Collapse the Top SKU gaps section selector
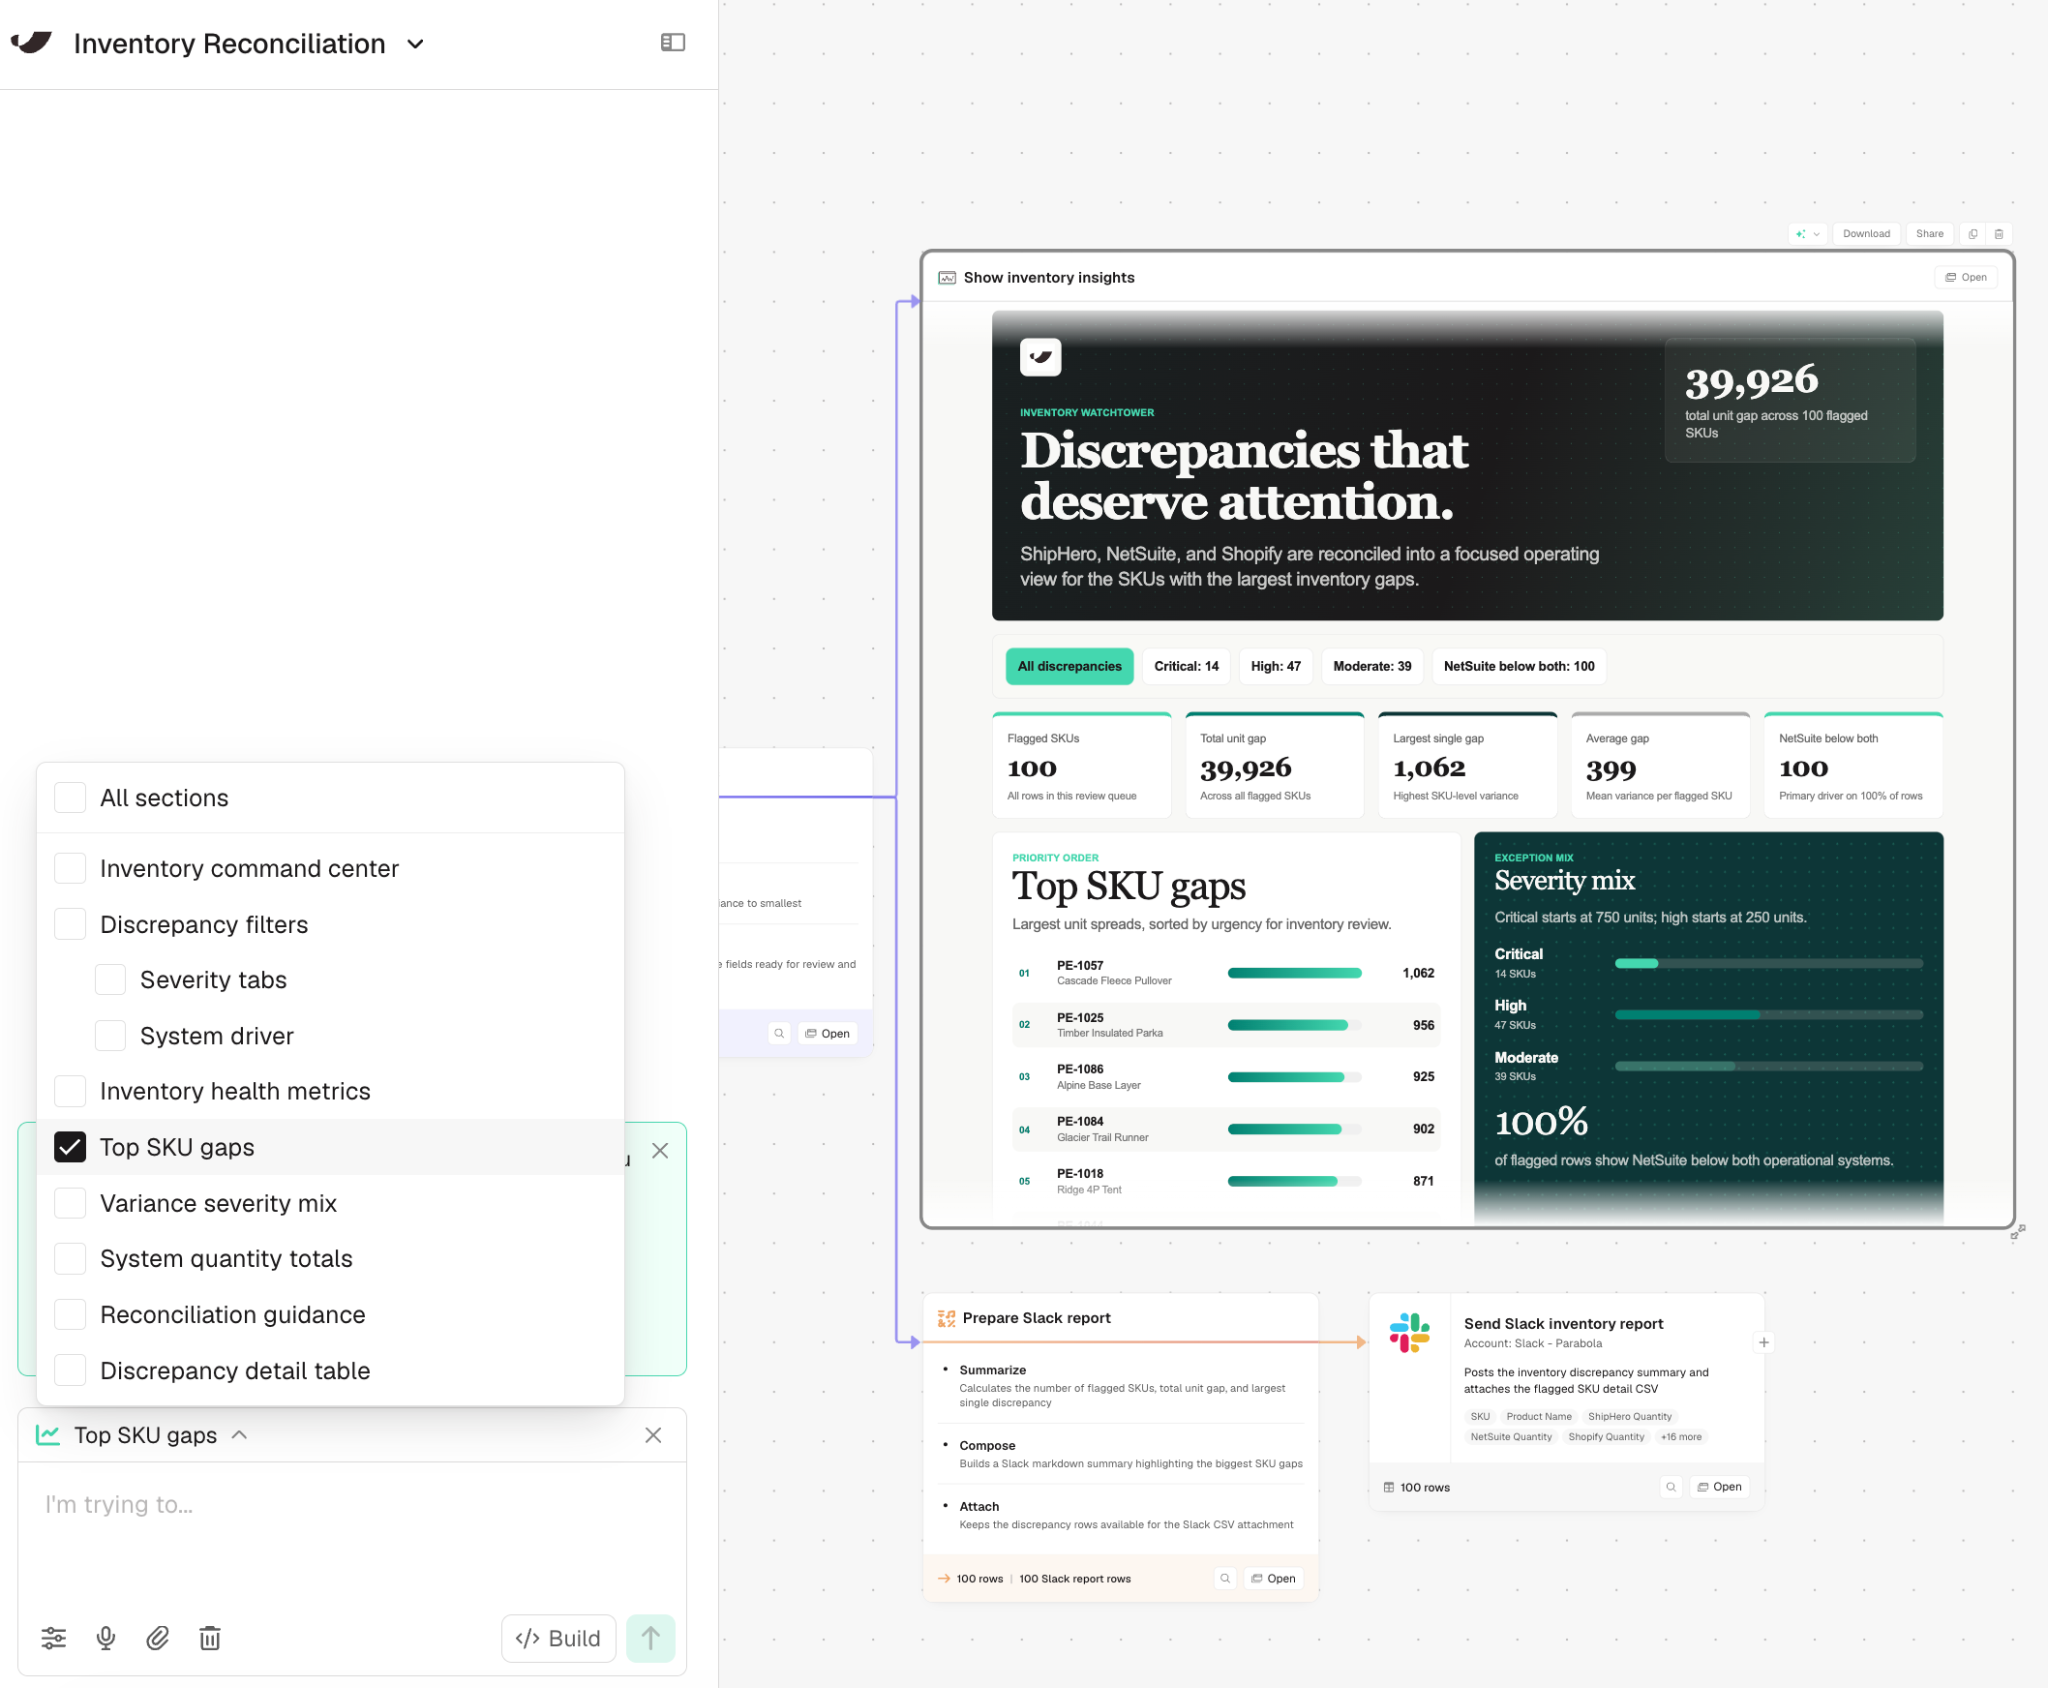This screenshot has width=2048, height=1688. (240, 1435)
